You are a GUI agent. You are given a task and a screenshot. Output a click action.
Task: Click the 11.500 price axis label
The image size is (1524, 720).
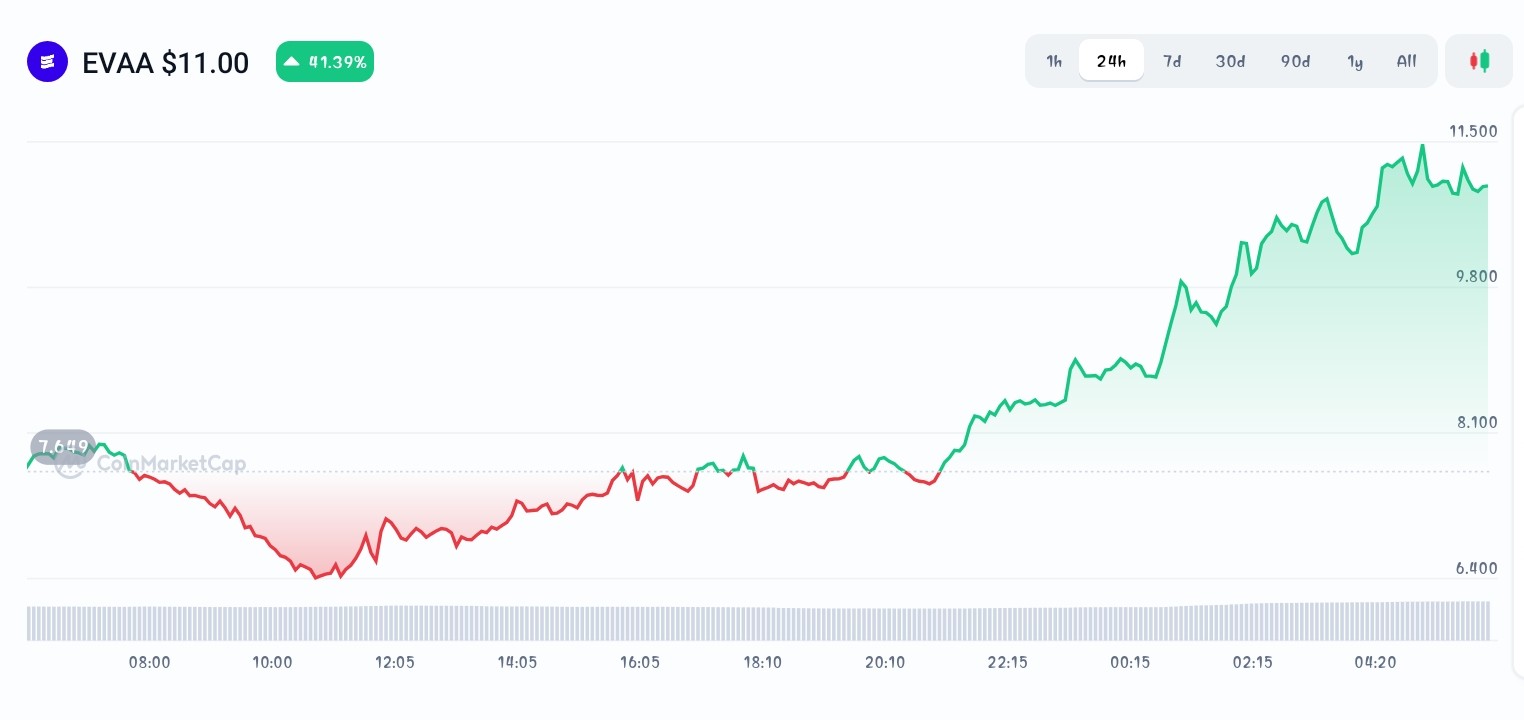(x=1475, y=131)
